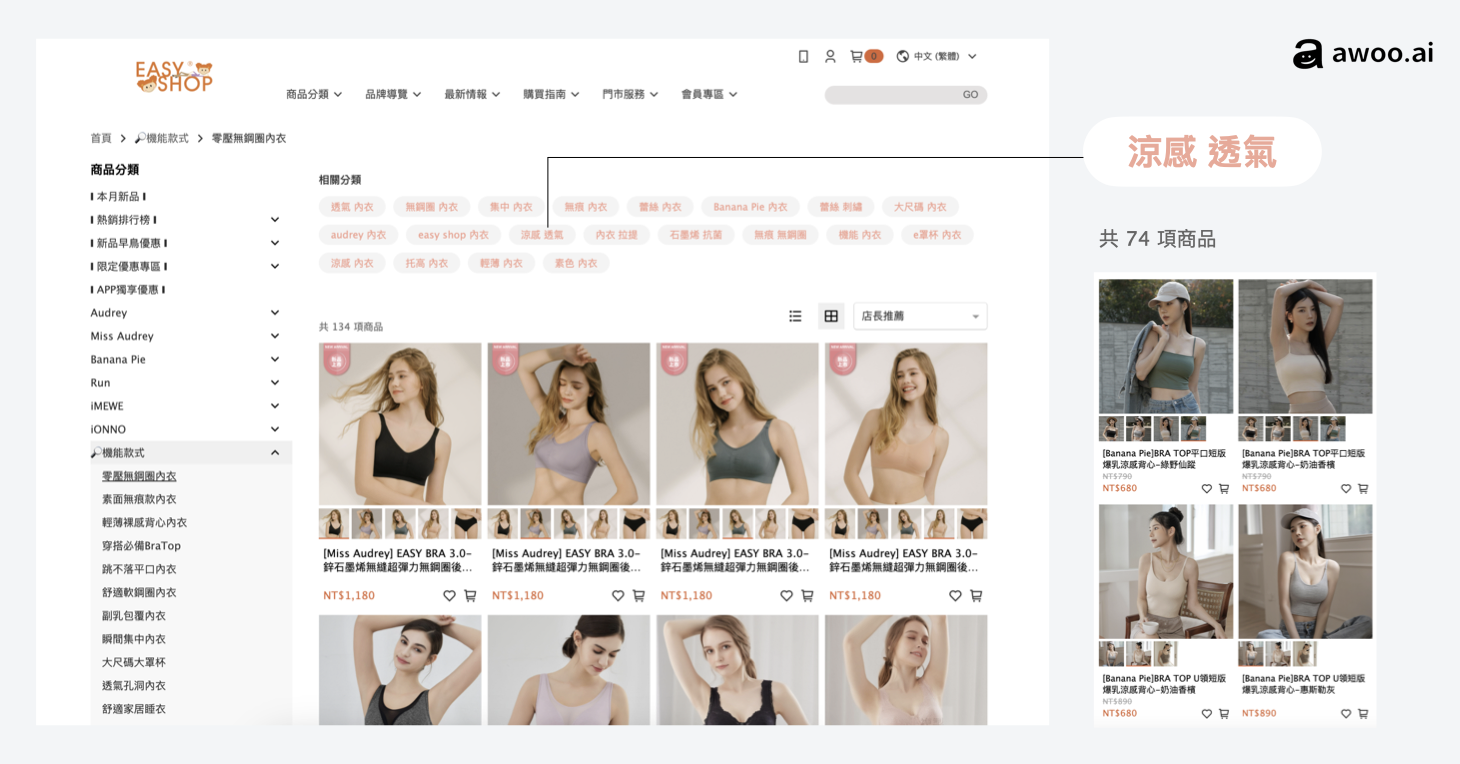Add the U領短版 奶油香檳 BRA TOP to cart

pyautogui.click(x=1224, y=714)
